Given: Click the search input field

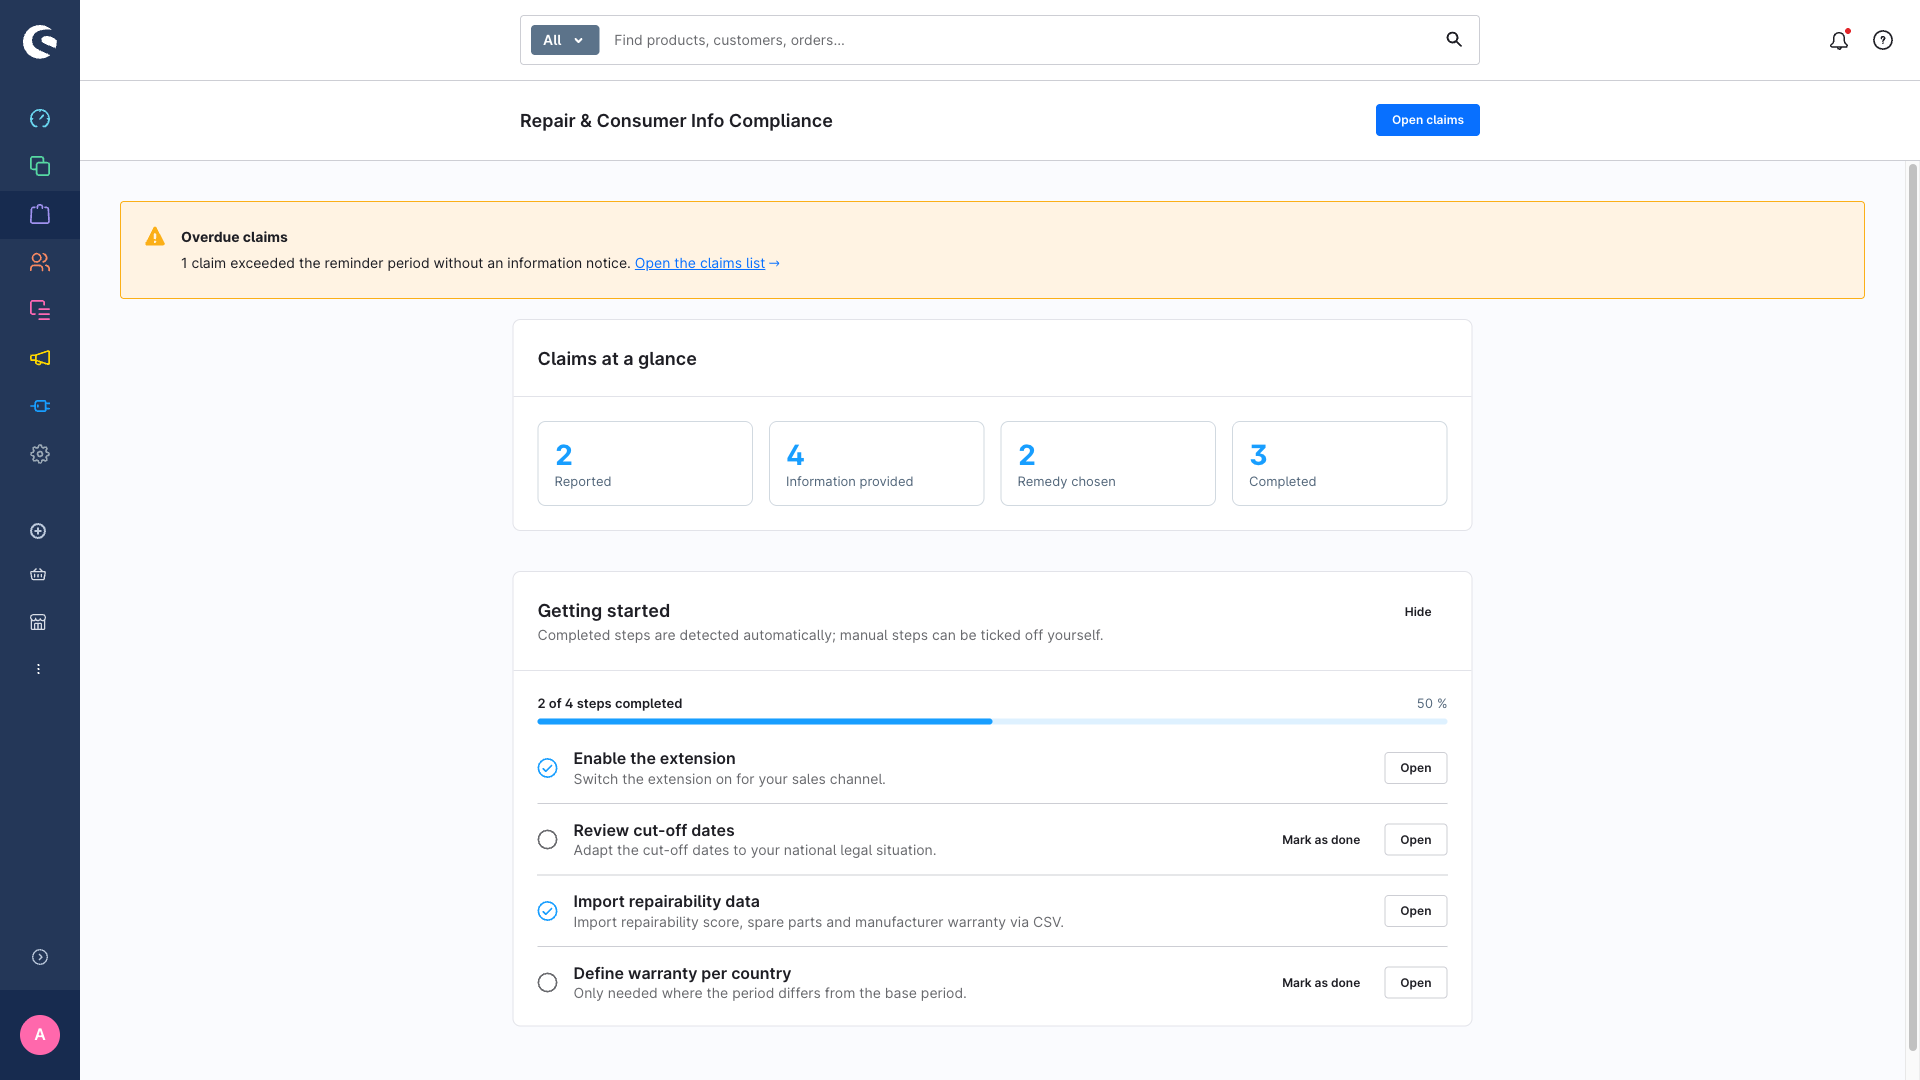Looking at the screenshot, I should point(1020,40).
